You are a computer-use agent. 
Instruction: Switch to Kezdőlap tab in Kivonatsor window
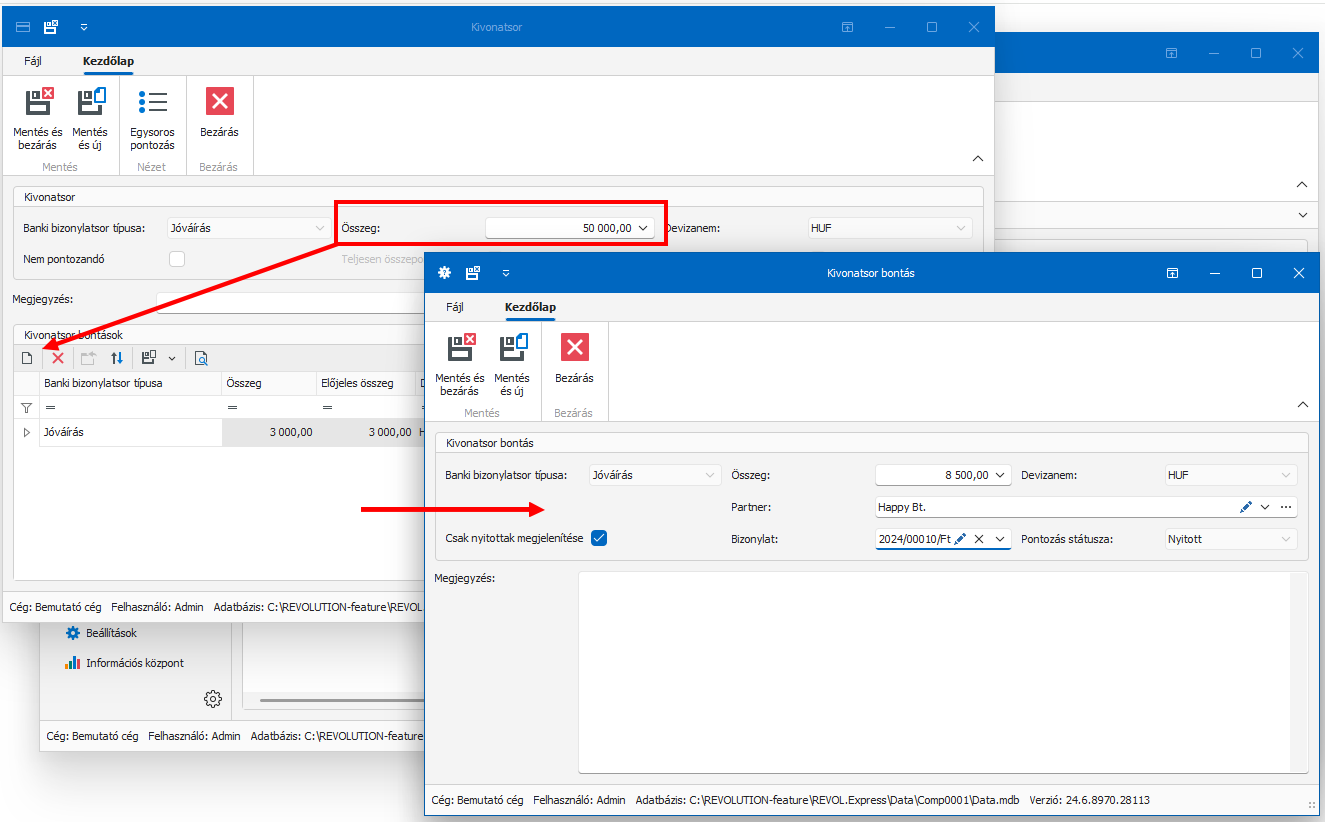click(x=108, y=61)
